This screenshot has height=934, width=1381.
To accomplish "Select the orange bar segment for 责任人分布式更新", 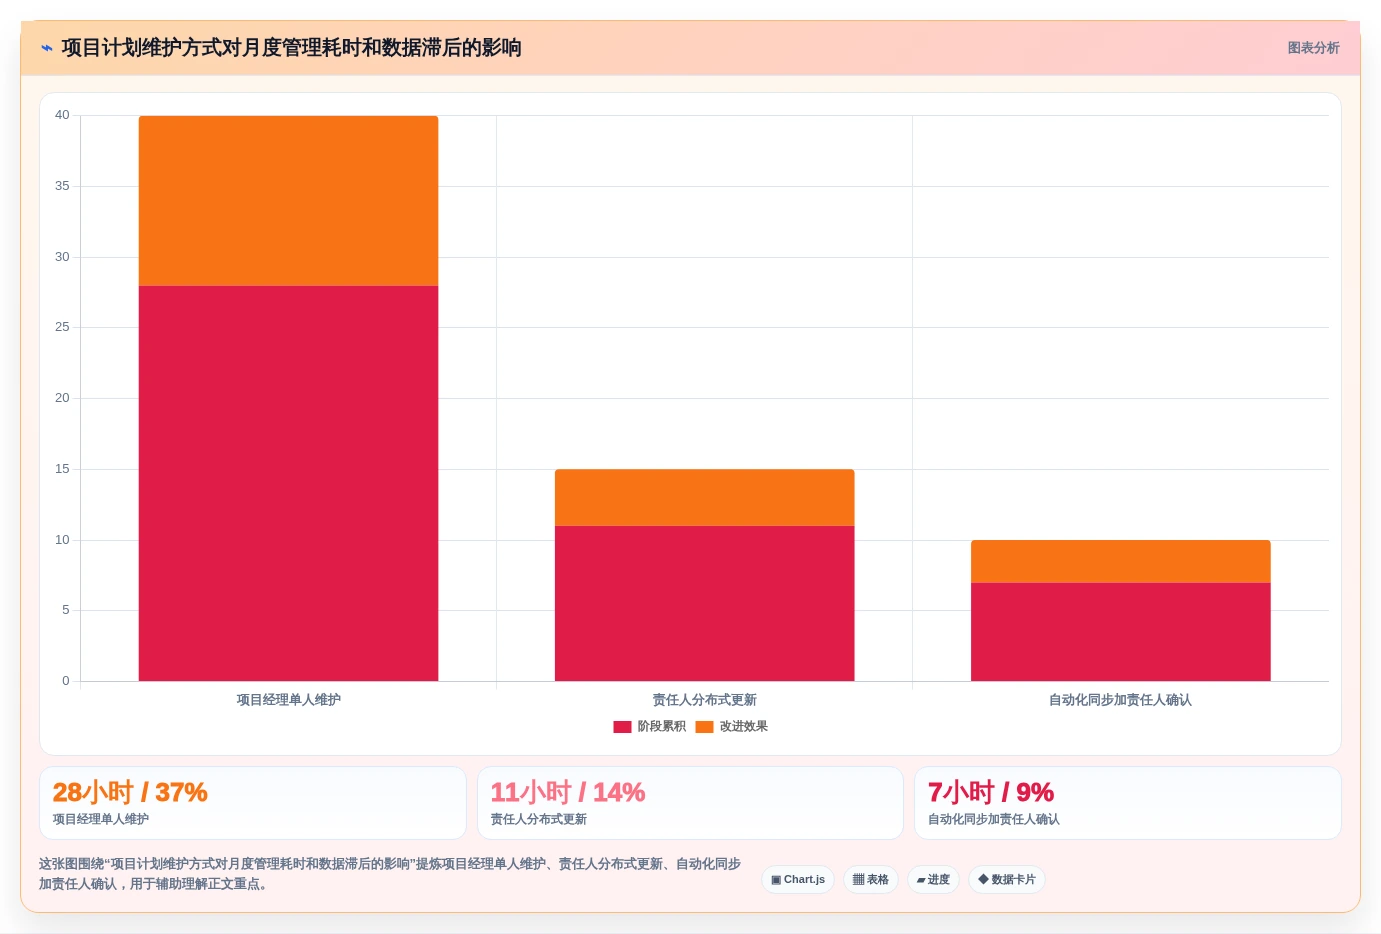I will coord(705,498).
